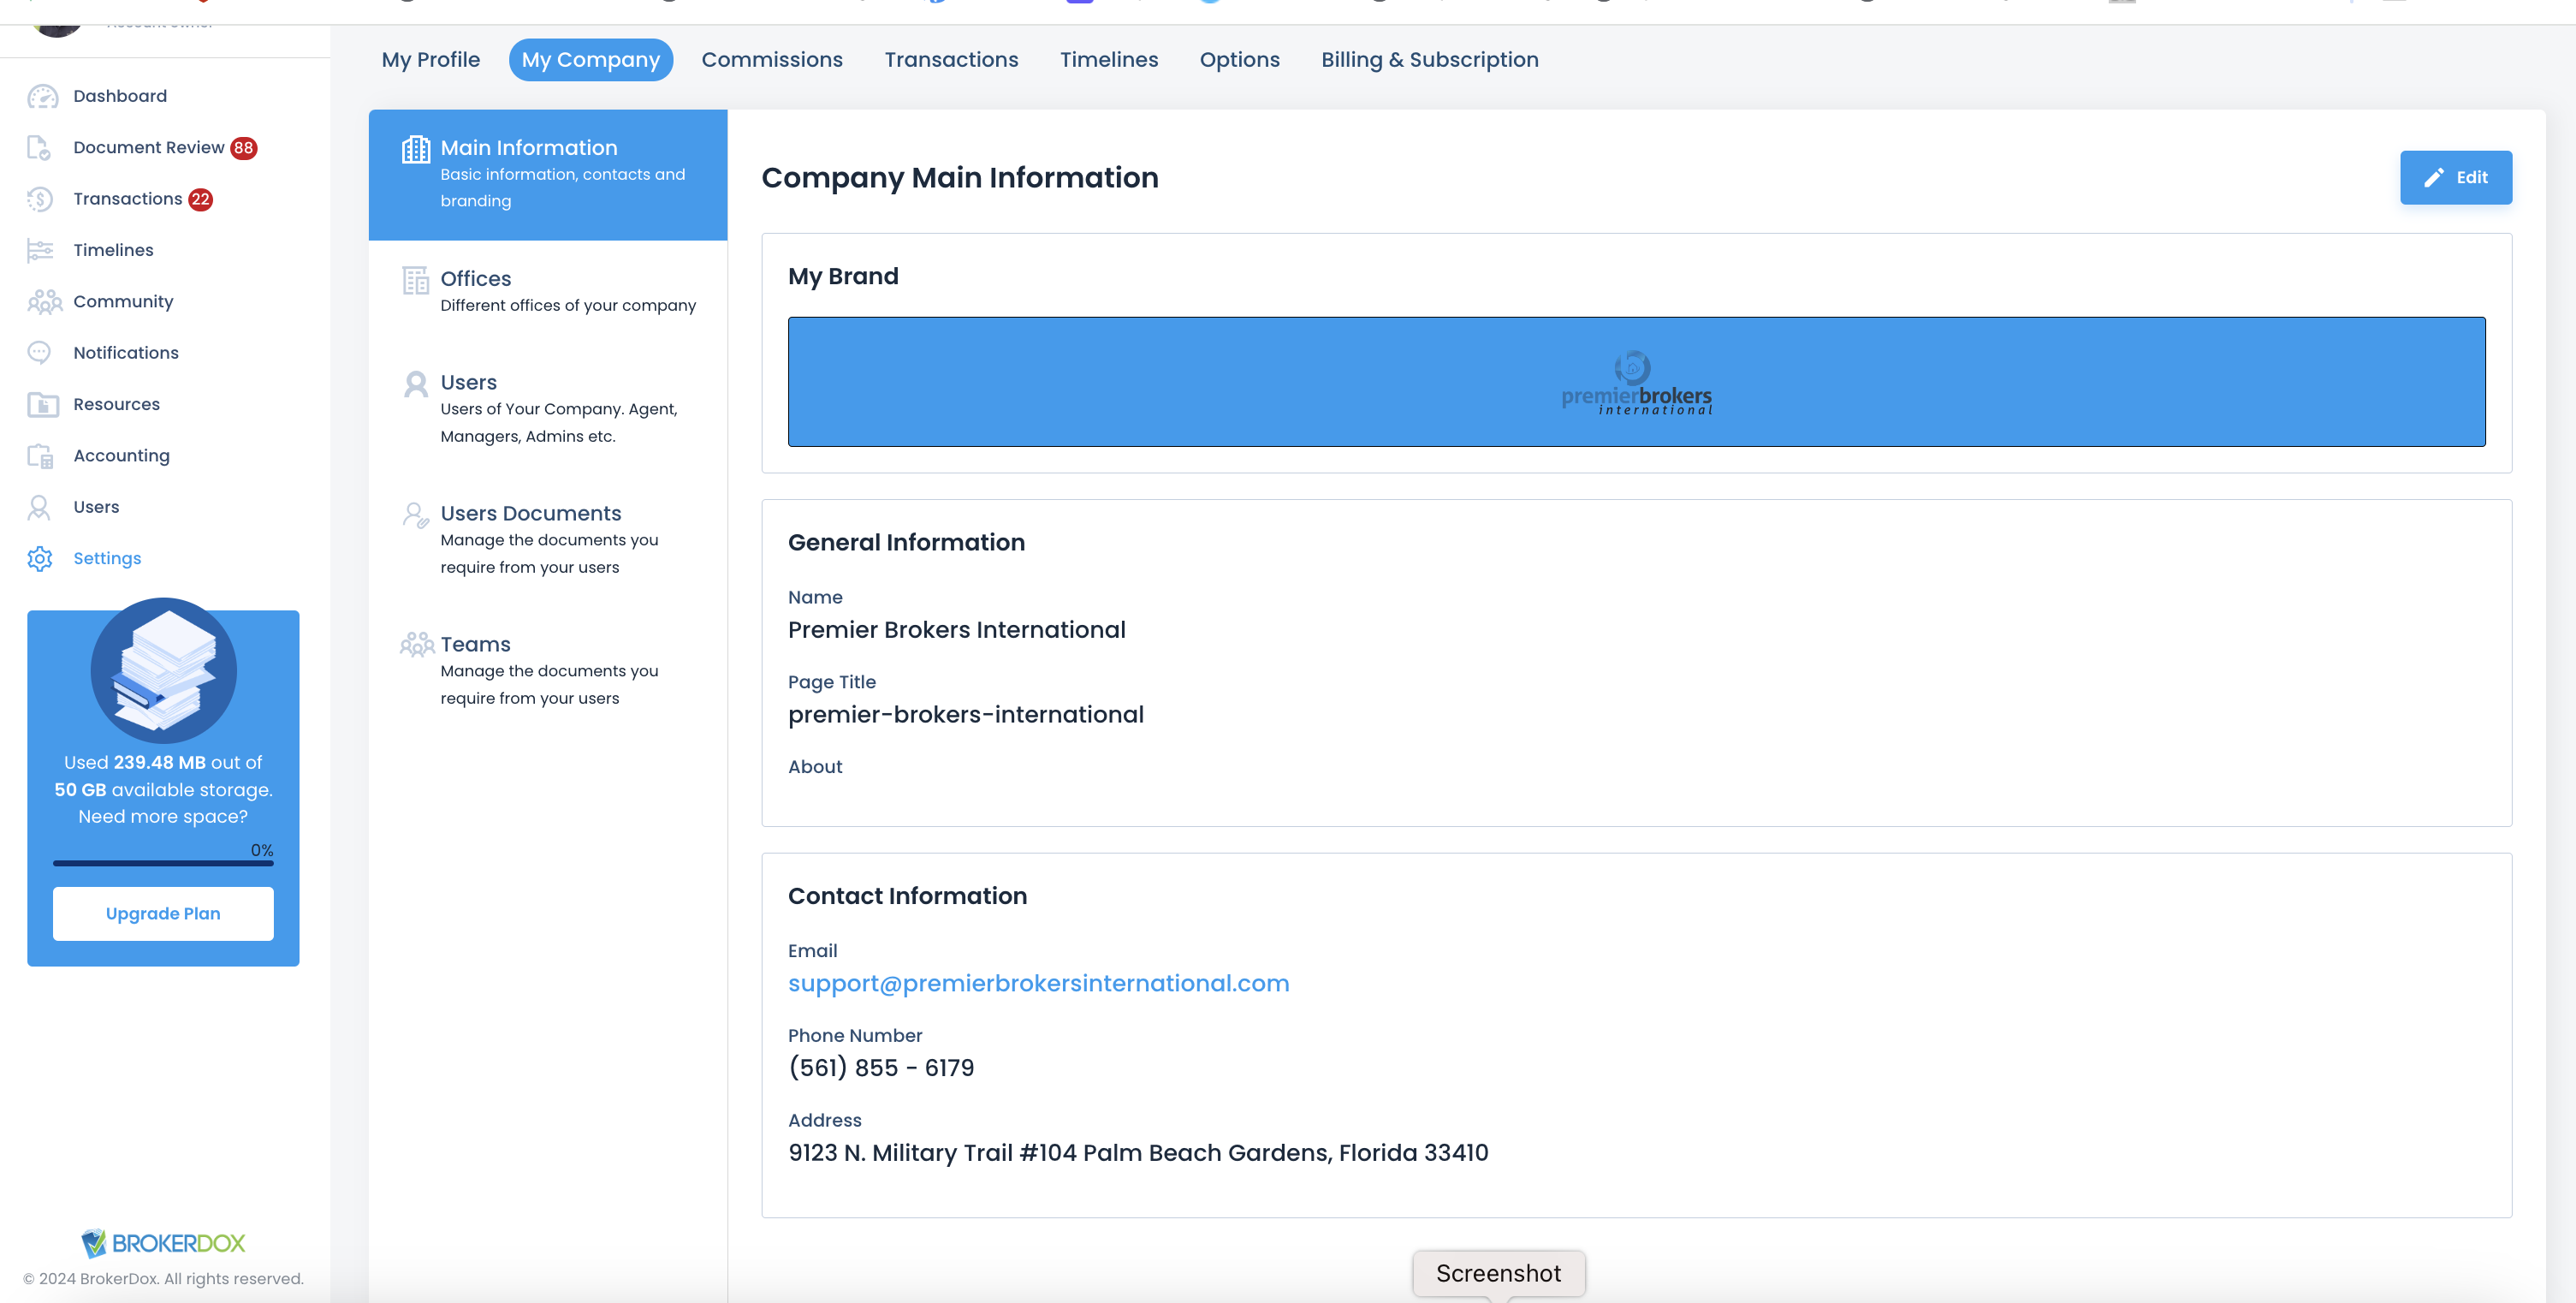Click the Notifications bubble icon

(39, 353)
